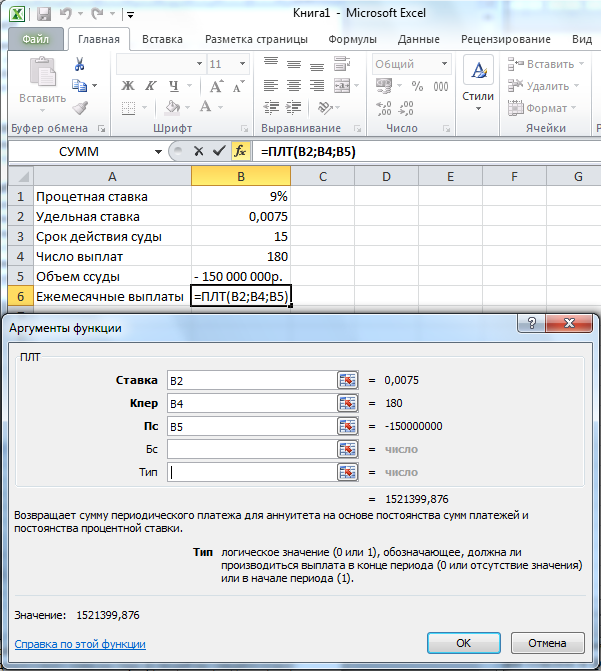The image size is (601, 671).
Task: Toggle bold Ж formatting
Action: [128, 86]
